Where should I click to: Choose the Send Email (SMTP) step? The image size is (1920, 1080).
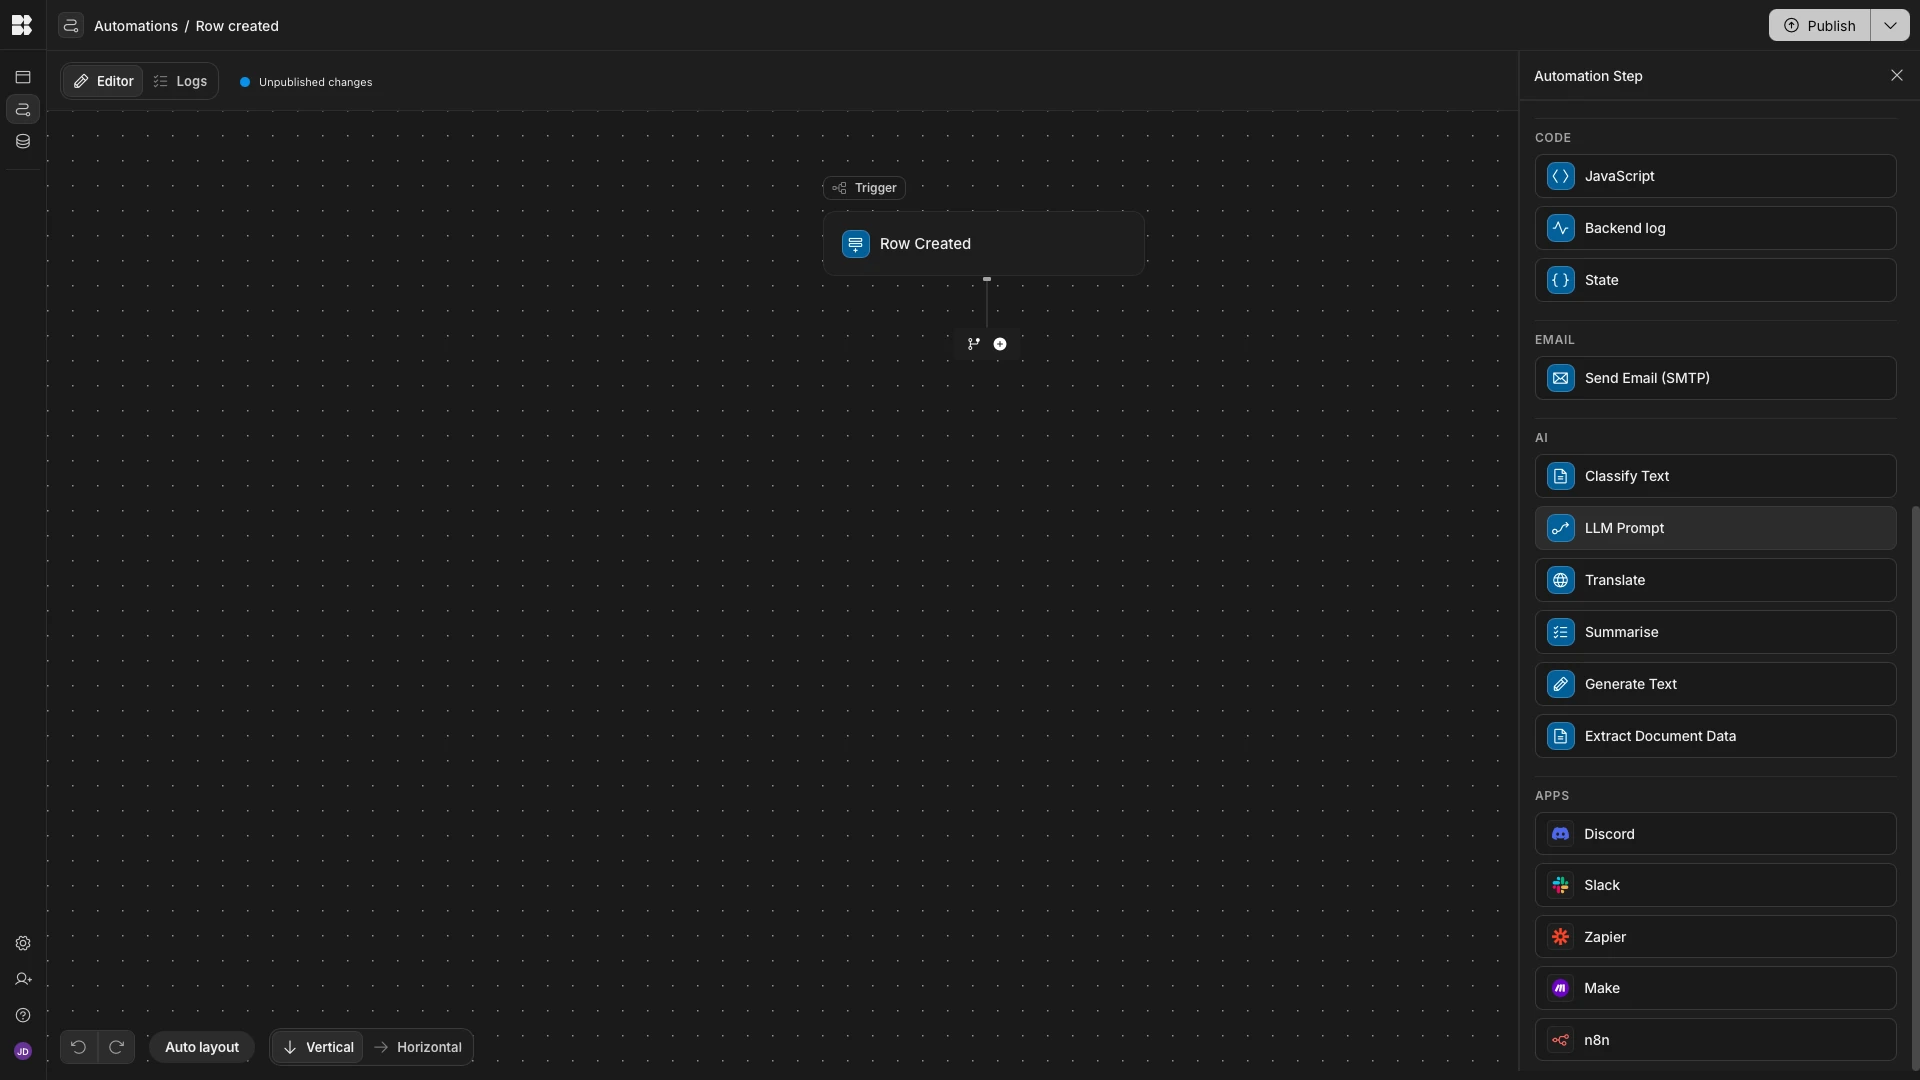click(x=1715, y=378)
